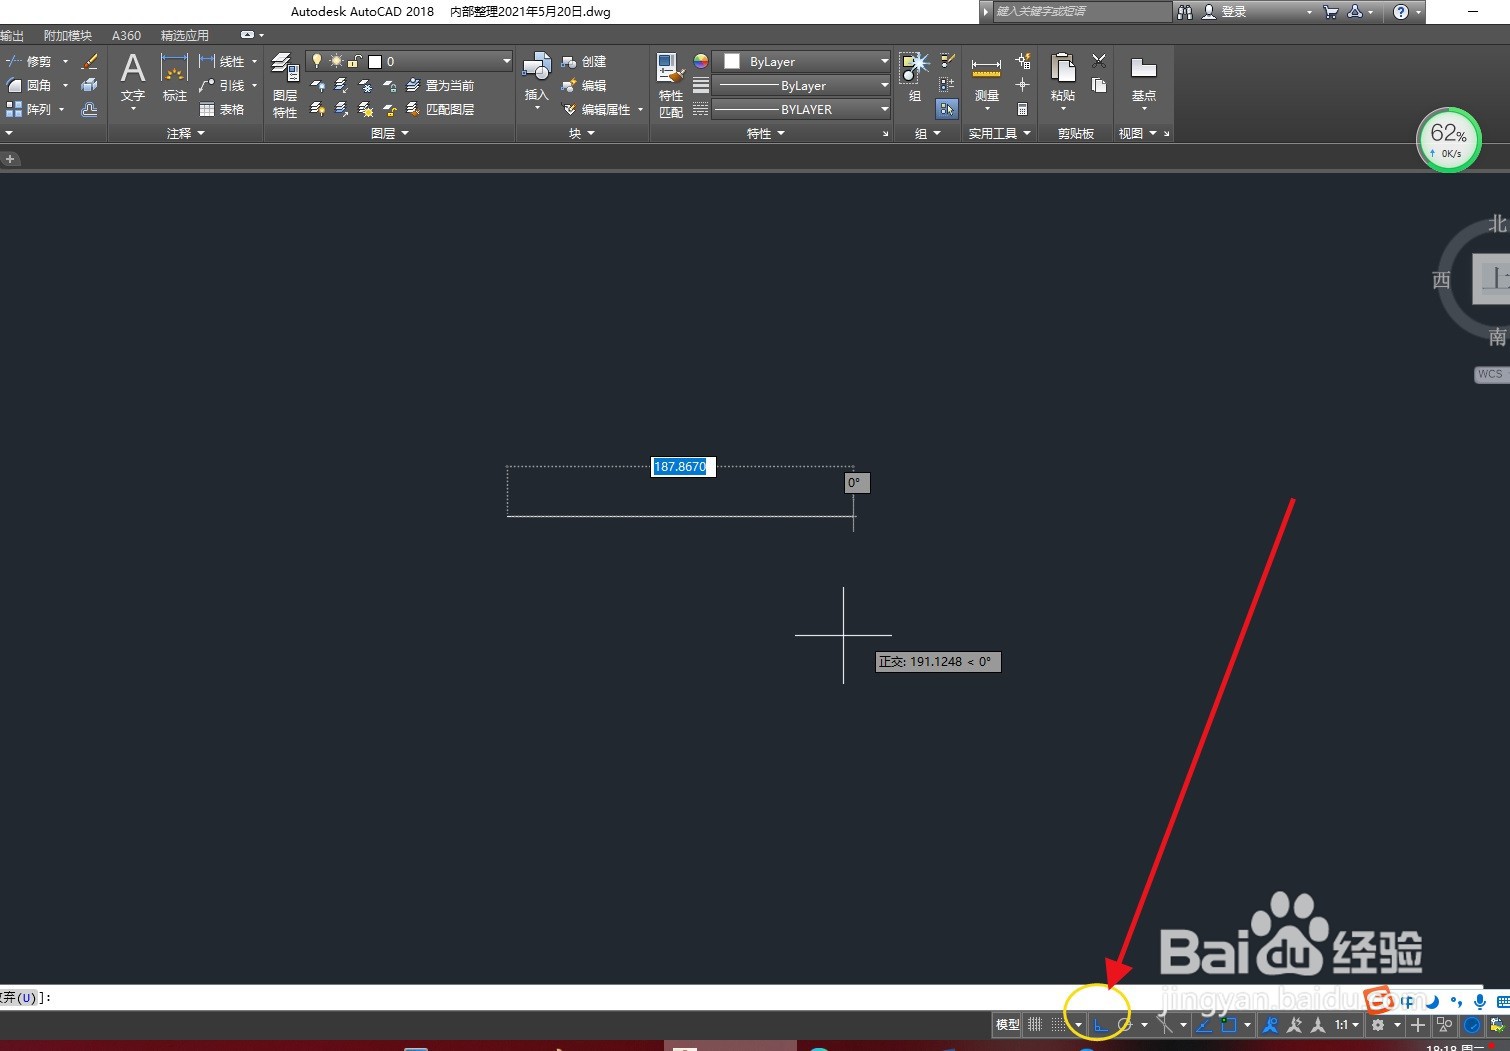The height and width of the screenshot is (1051, 1510).
Task: Open the ByLayer lineweight dropdown
Action: (x=884, y=85)
